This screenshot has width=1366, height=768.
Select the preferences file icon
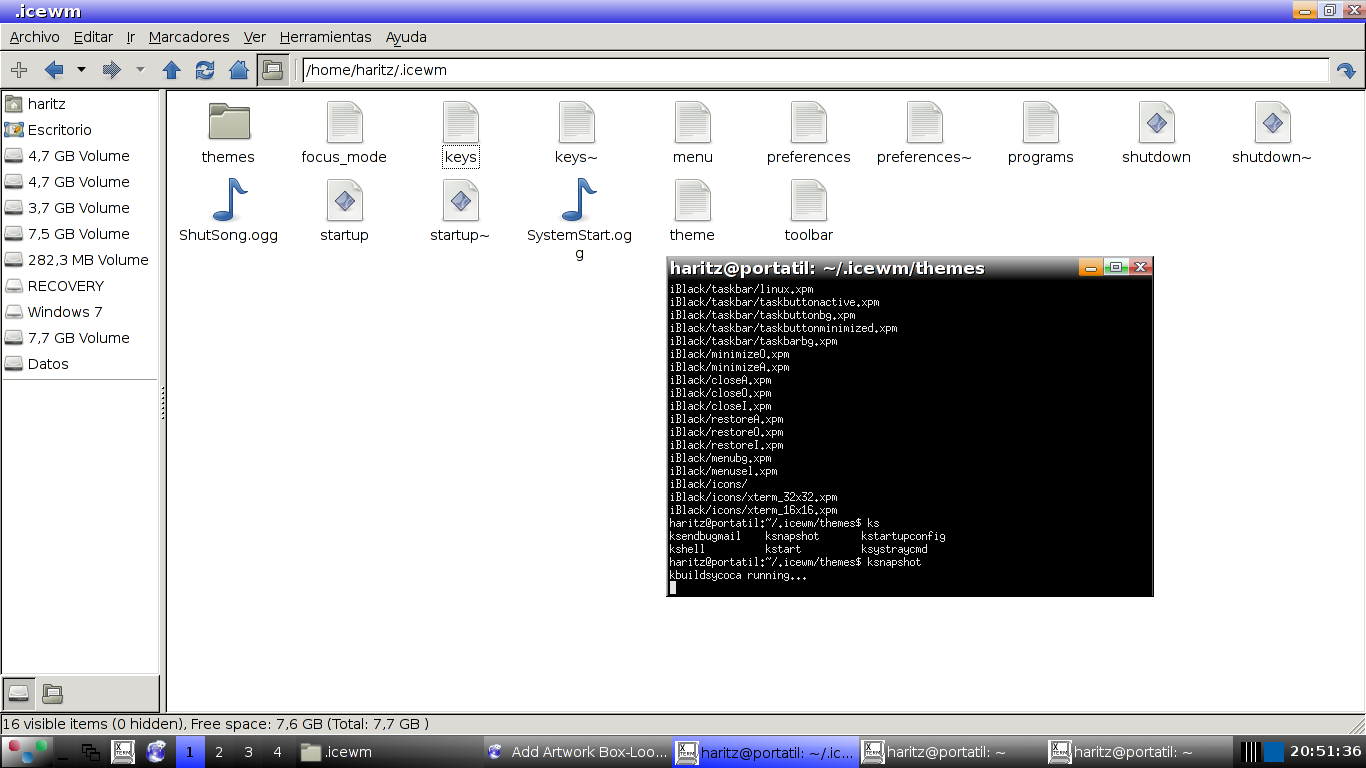tap(809, 122)
